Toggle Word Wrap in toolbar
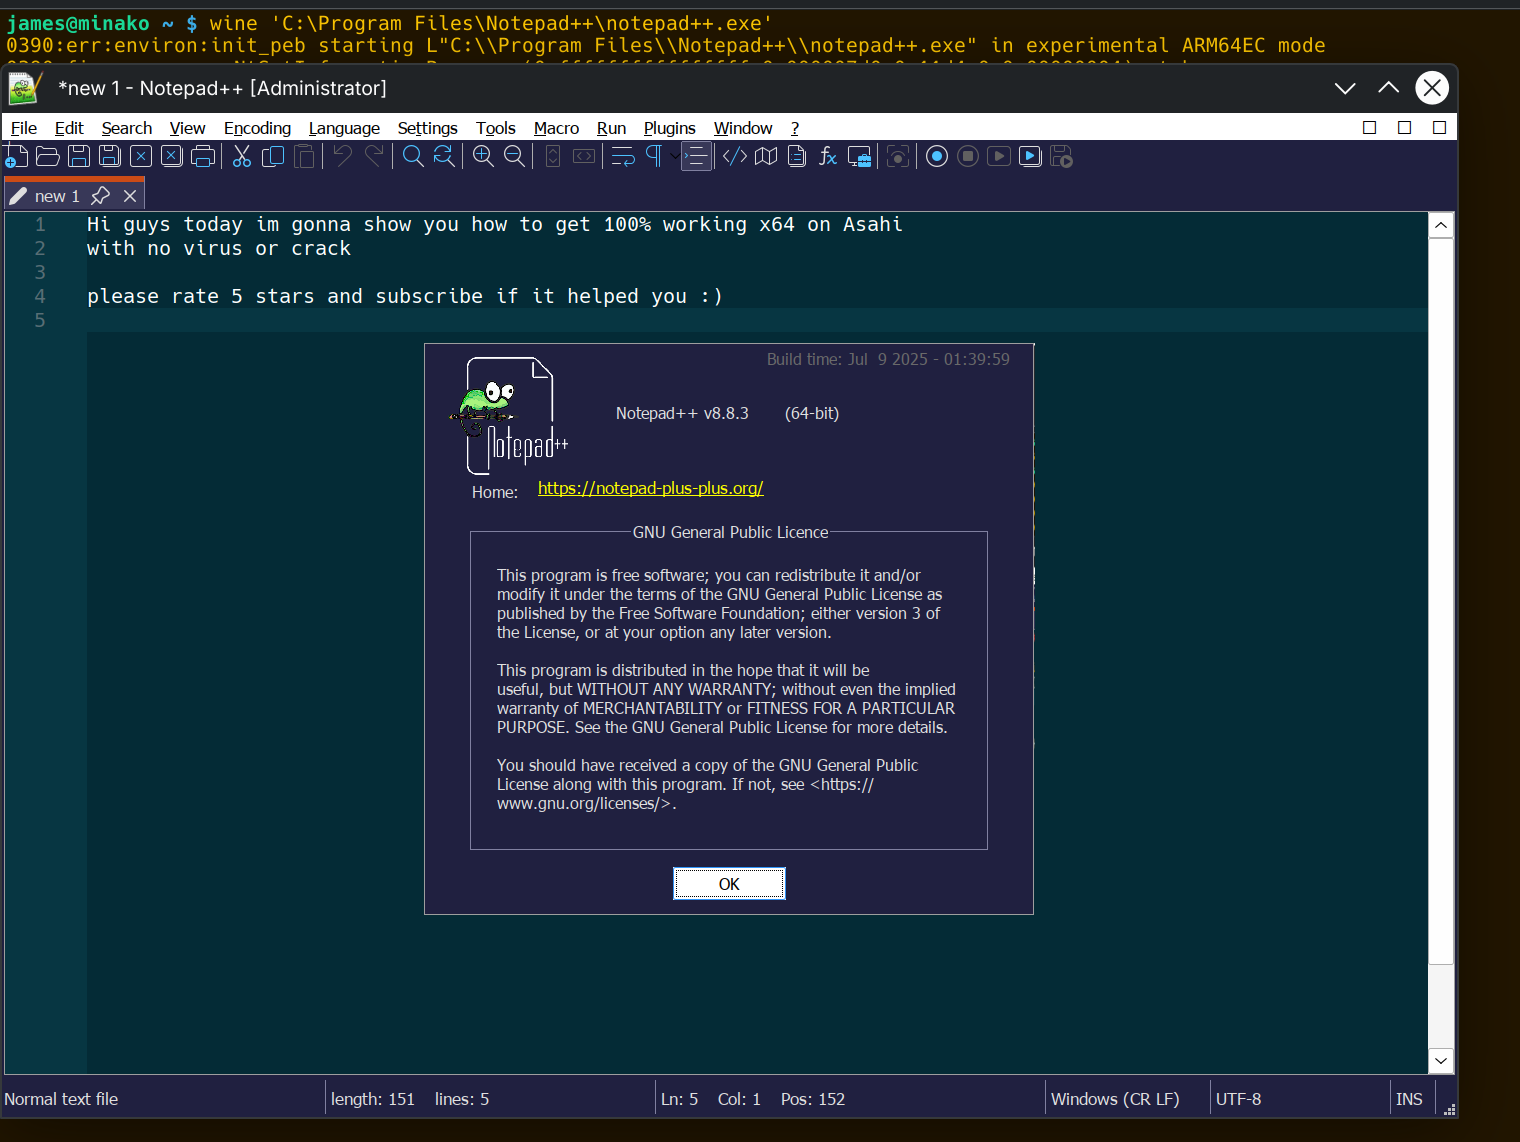The width and height of the screenshot is (1520, 1142). tap(623, 156)
